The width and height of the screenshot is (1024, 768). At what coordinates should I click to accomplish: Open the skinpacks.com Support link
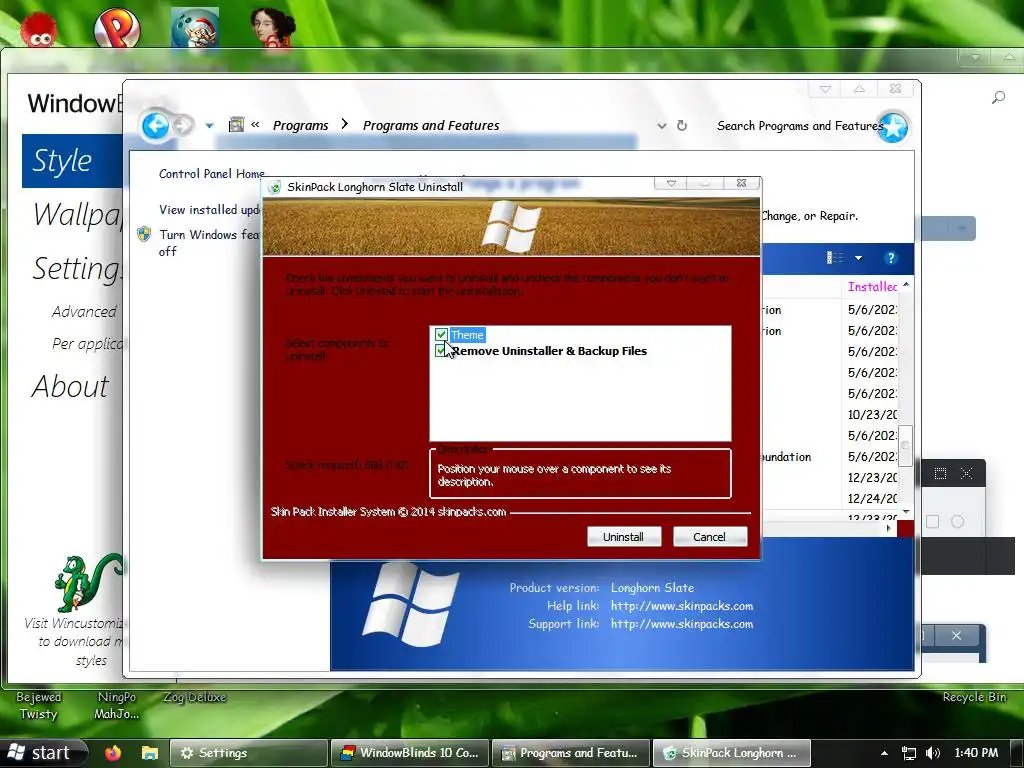click(682, 624)
